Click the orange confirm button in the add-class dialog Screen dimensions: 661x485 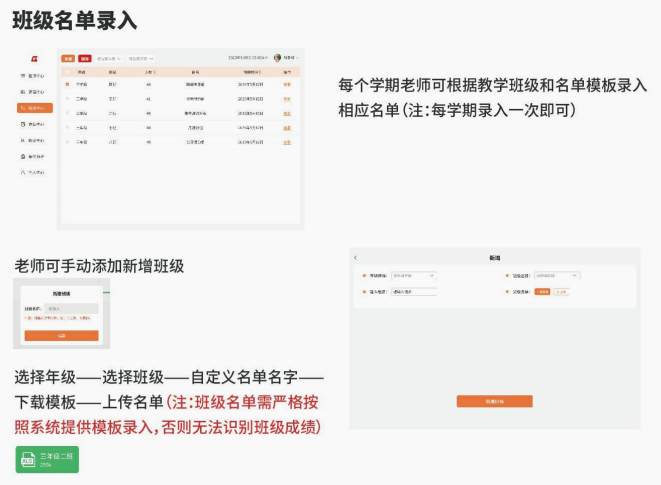pyautogui.click(x=62, y=336)
